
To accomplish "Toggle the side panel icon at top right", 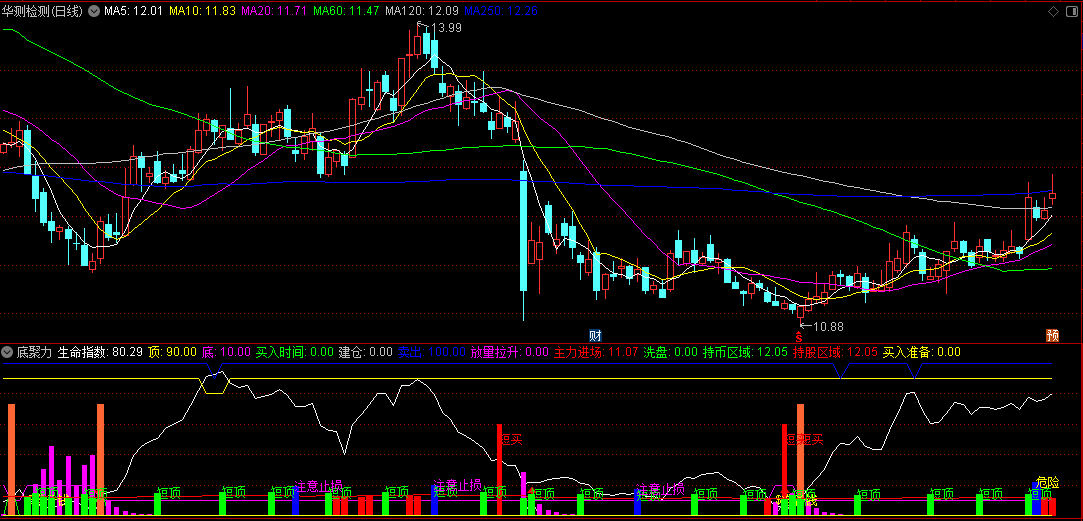I will pyautogui.click(x=1073, y=11).
